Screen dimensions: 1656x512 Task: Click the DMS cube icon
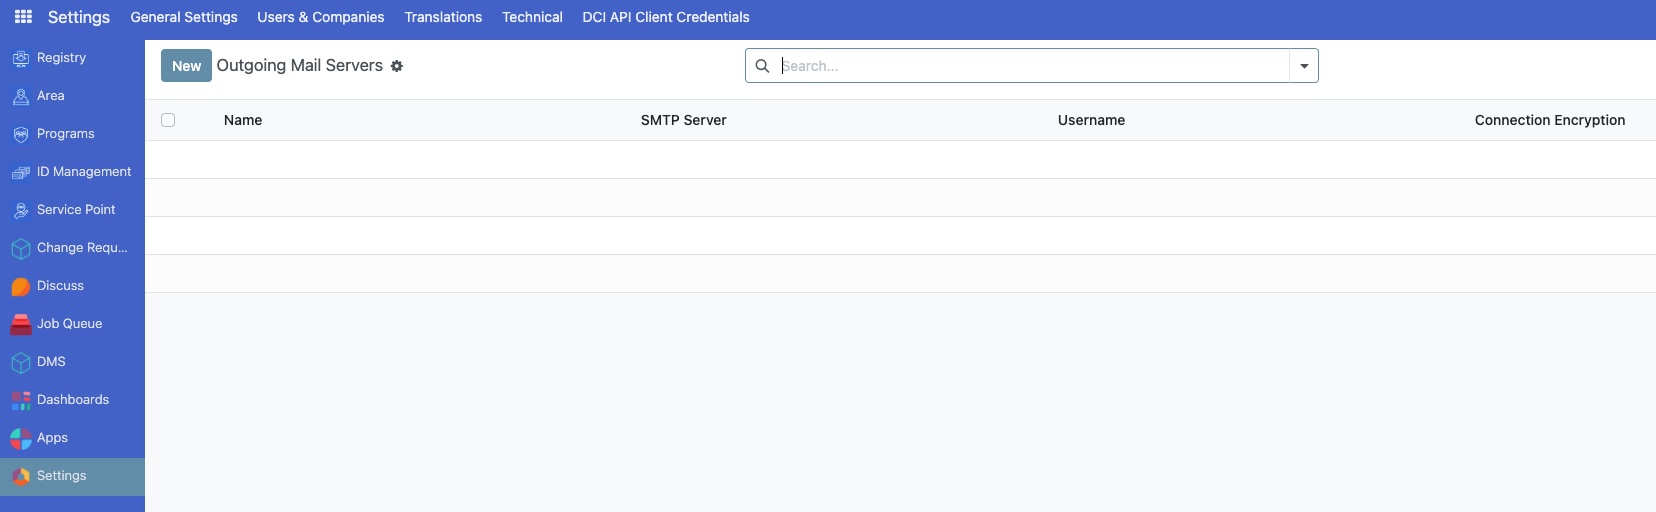pyautogui.click(x=21, y=363)
